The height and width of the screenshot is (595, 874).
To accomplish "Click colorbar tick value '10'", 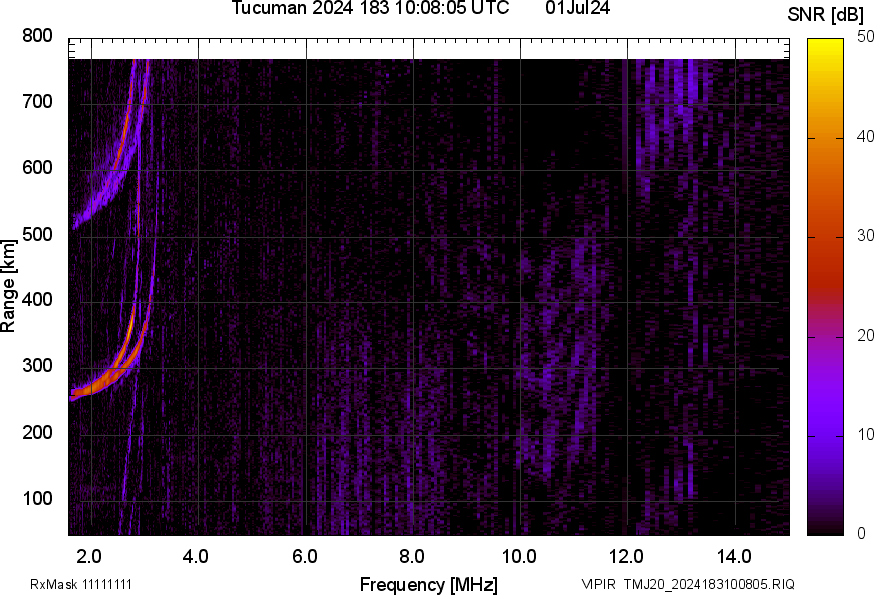I will [865, 434].
